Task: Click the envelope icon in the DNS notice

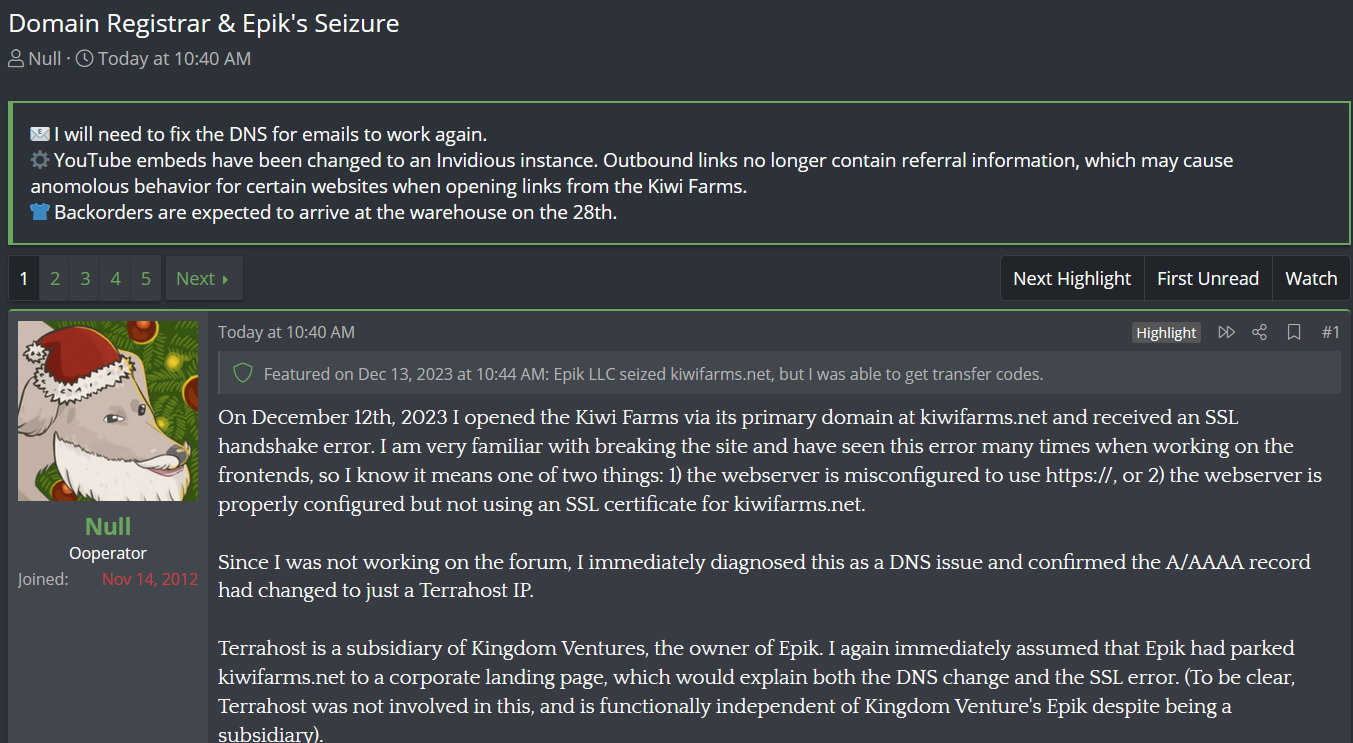Action: click(x=40, y=134)
